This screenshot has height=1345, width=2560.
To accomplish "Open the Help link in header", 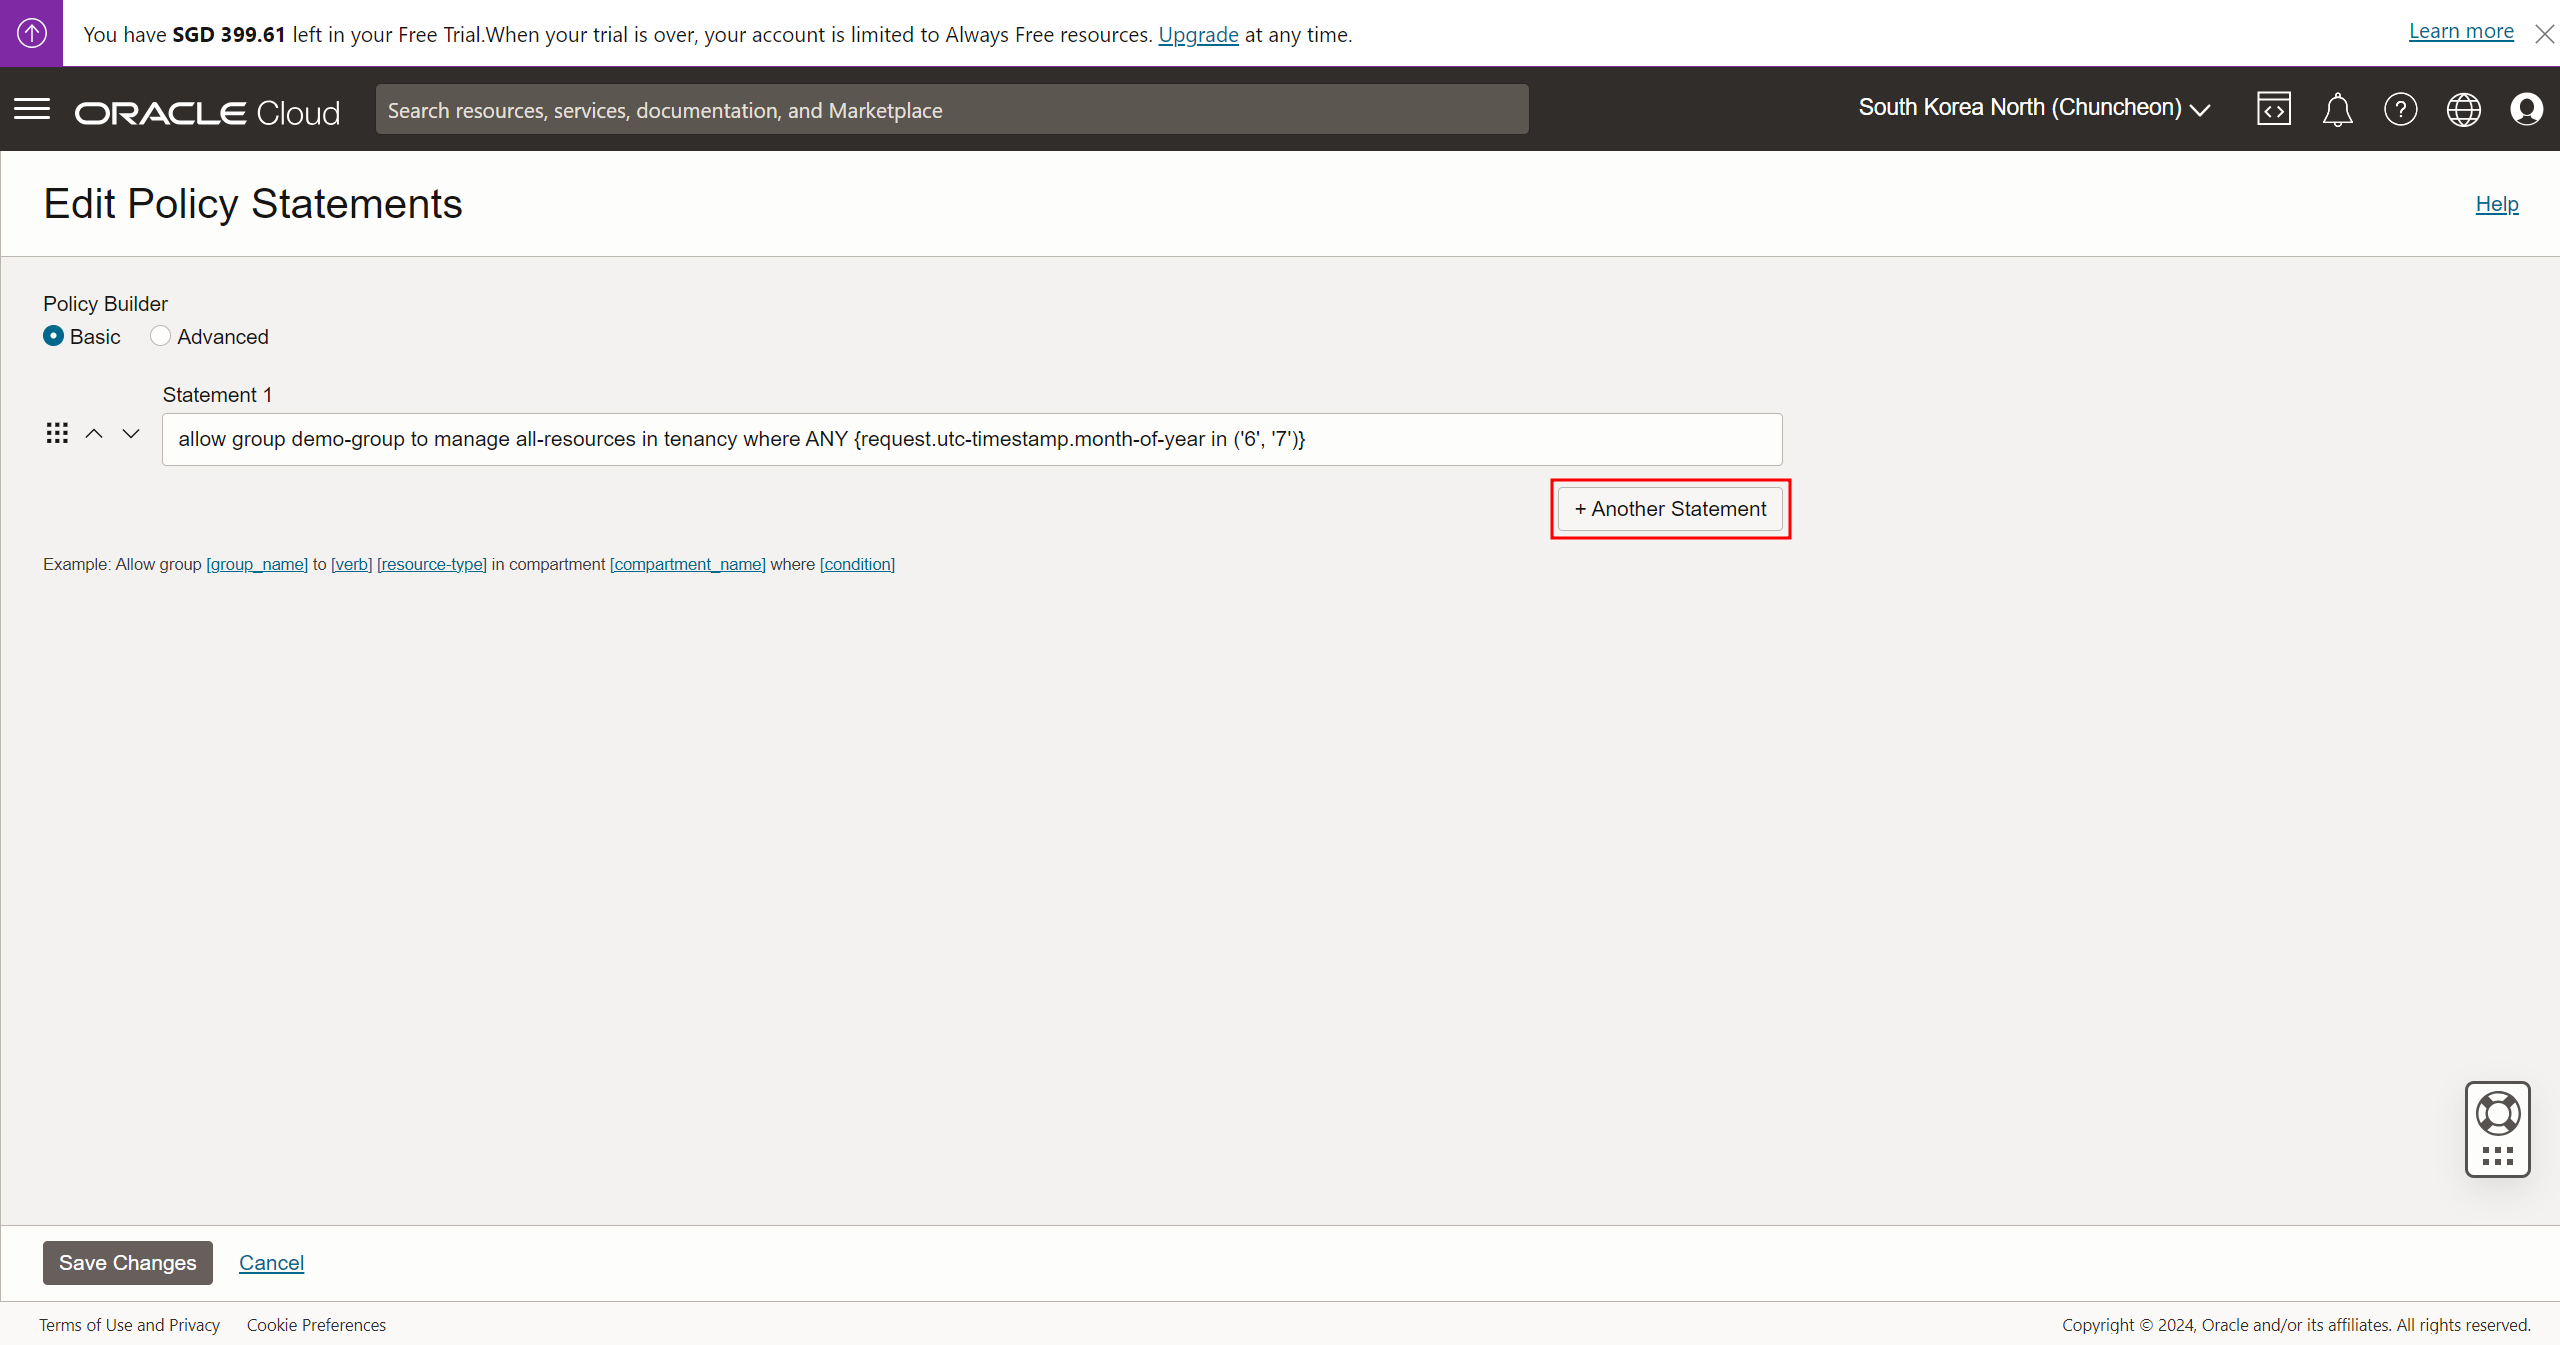I will pos(2496,204).
